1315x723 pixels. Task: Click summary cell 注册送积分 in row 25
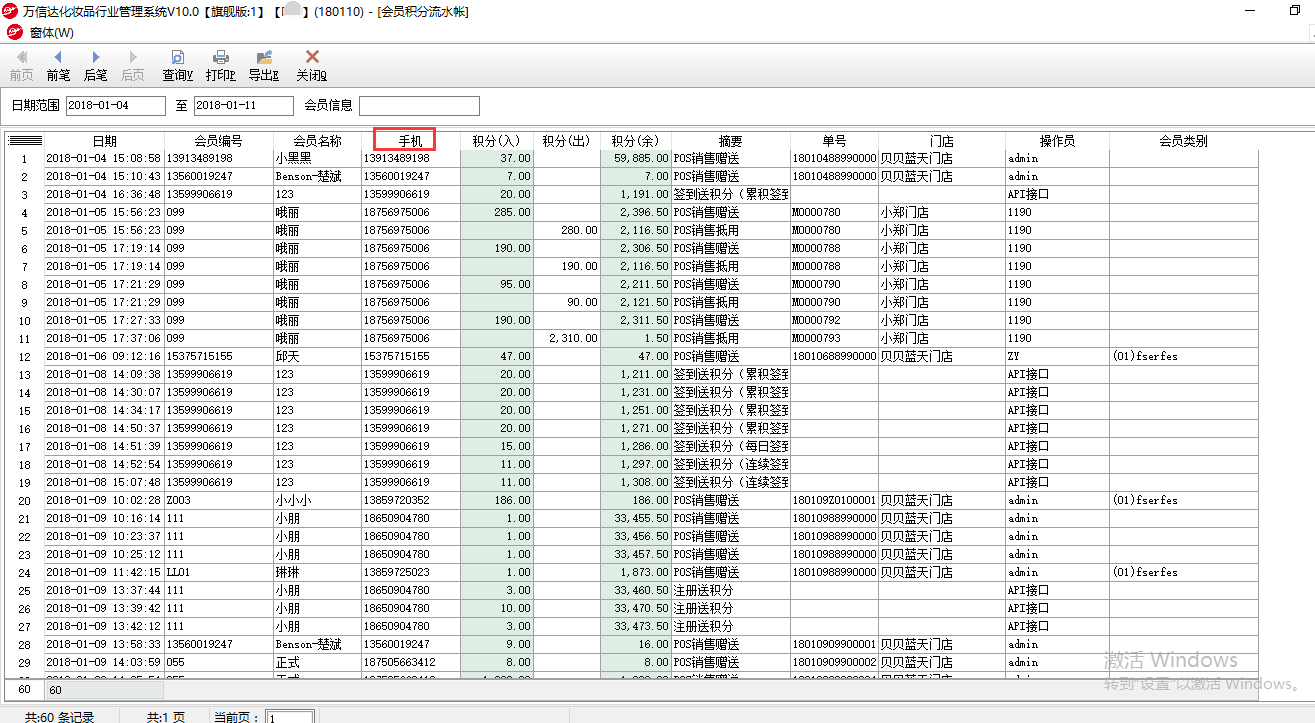pyautogui.click(x=731, y=590)
